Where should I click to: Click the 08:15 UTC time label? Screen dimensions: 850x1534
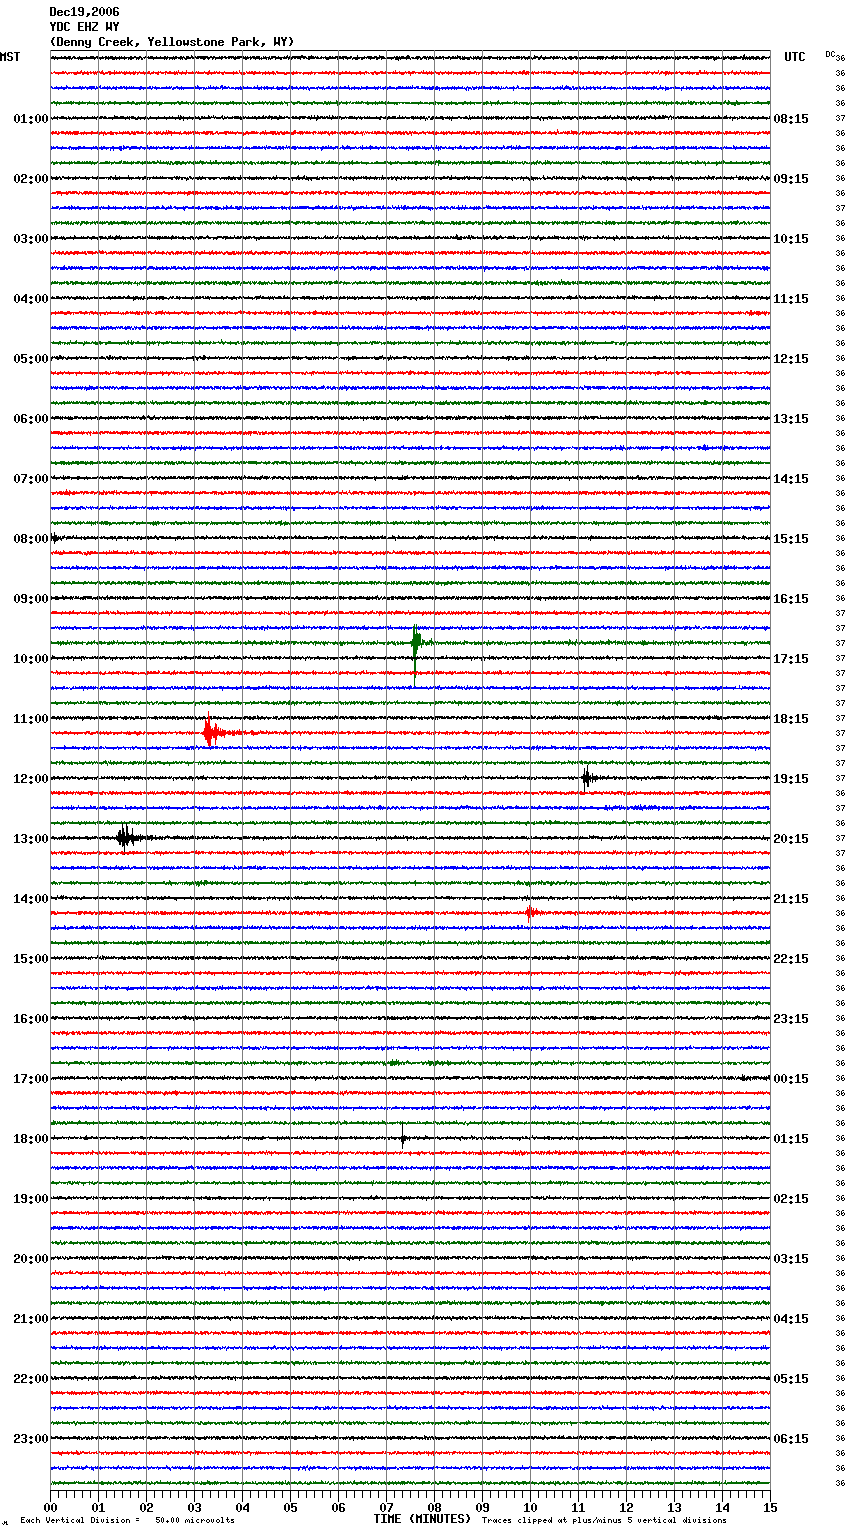pyautogui.click(x=791, y=119)
